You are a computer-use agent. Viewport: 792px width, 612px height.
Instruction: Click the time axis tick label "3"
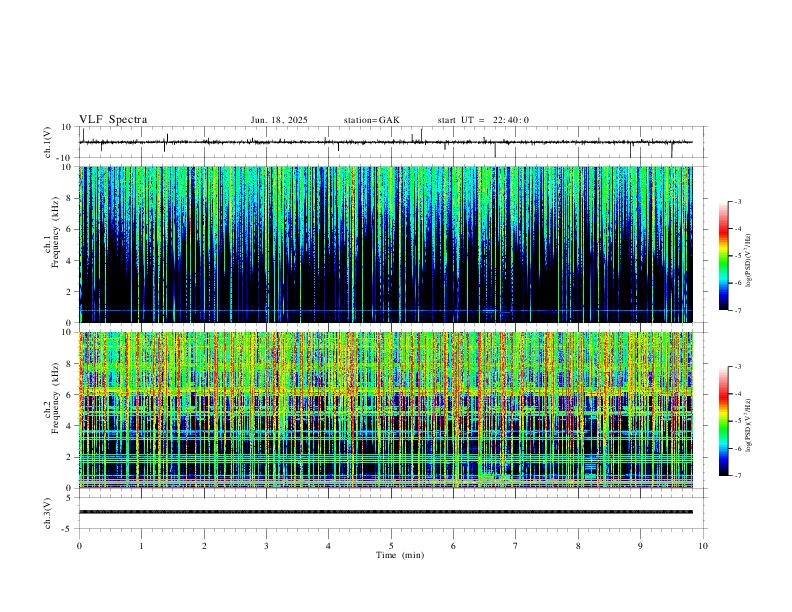coord(266,546)
